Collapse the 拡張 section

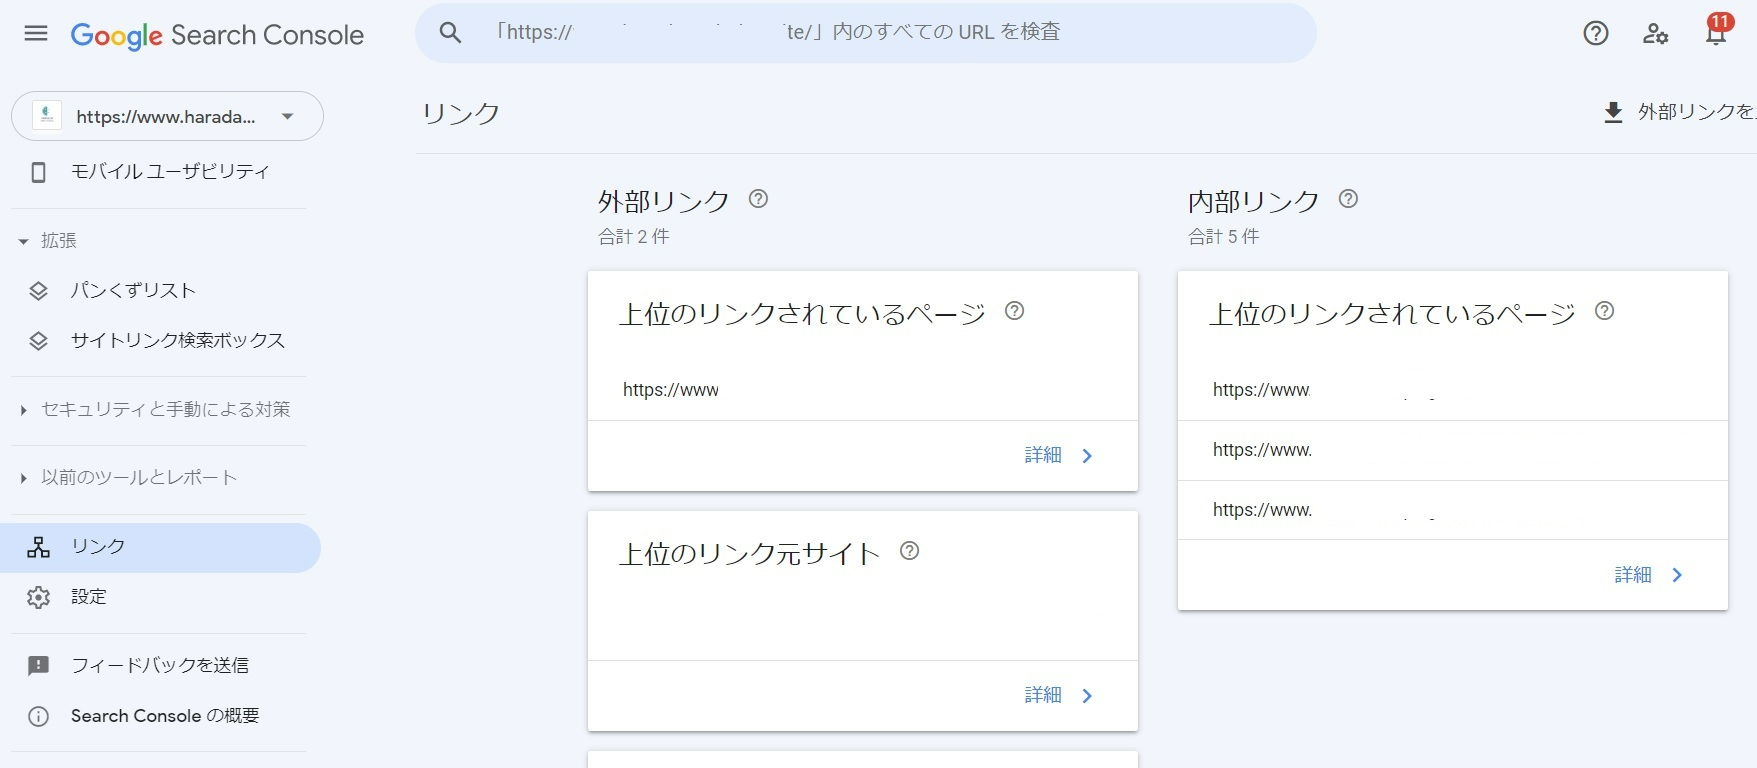[48, 241]
